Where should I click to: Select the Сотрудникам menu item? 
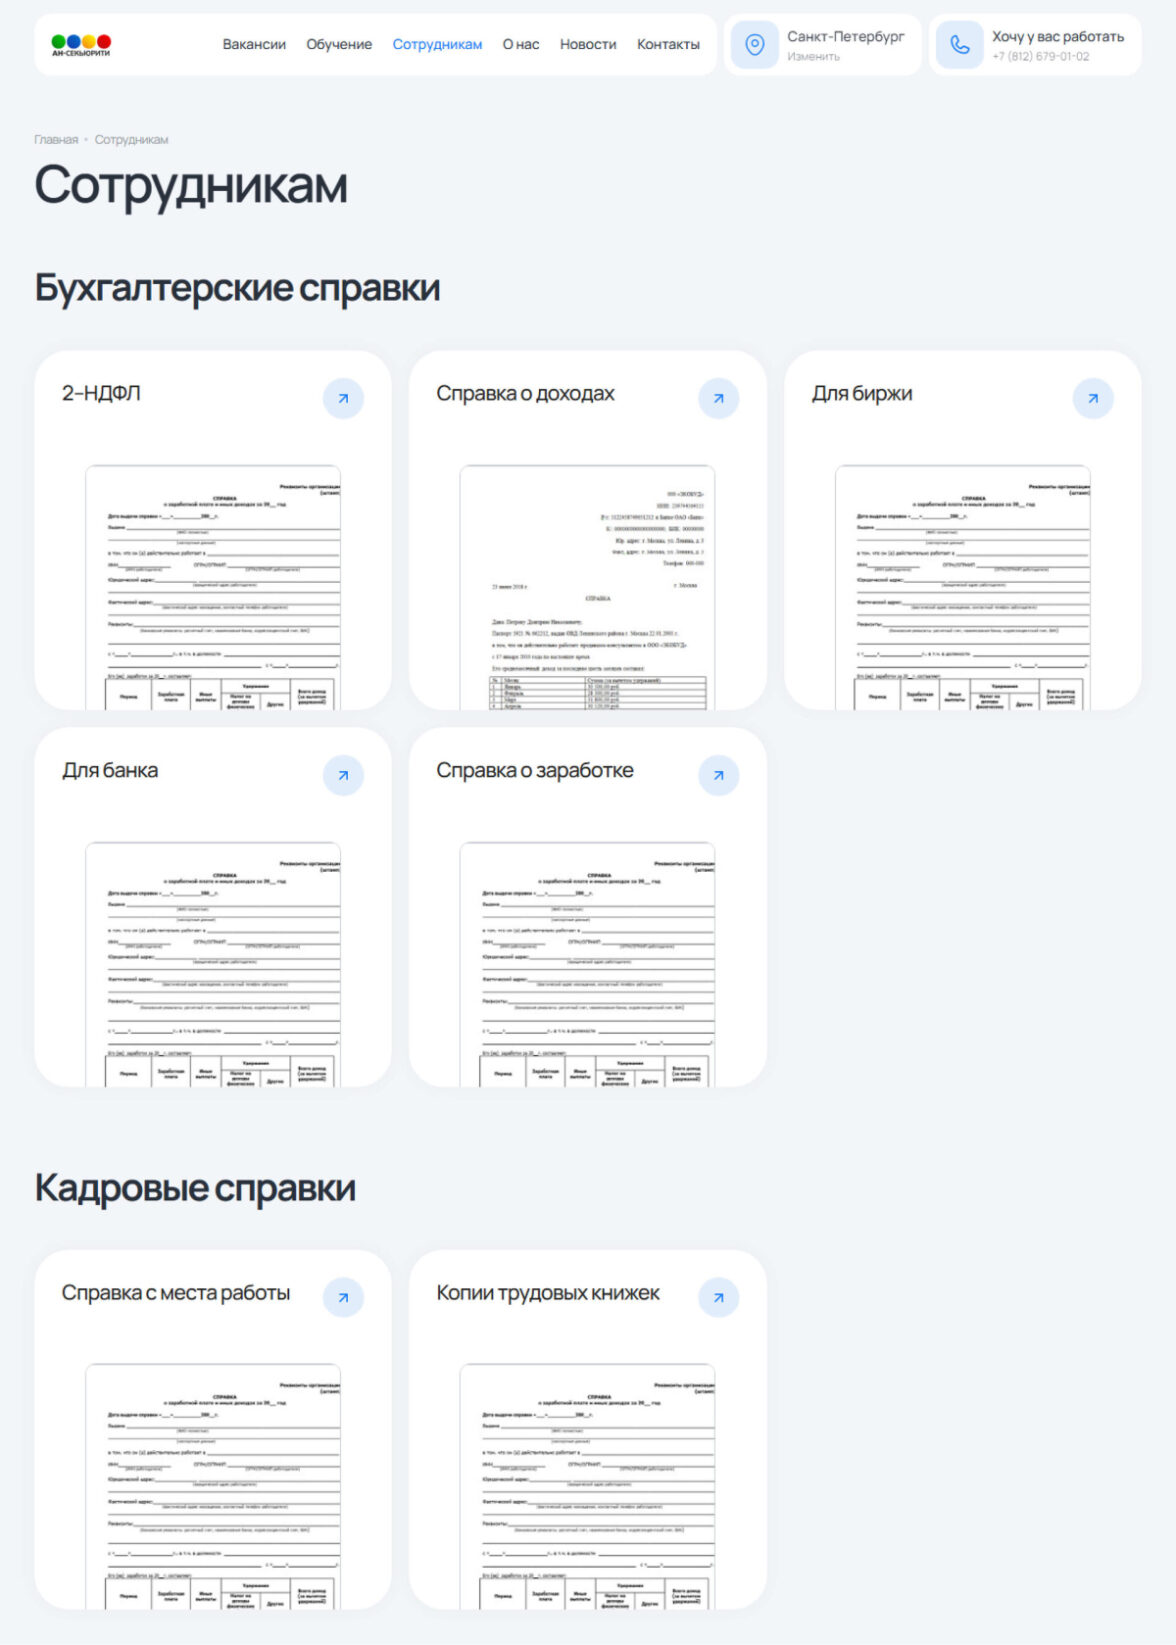[x=437, y=45]
